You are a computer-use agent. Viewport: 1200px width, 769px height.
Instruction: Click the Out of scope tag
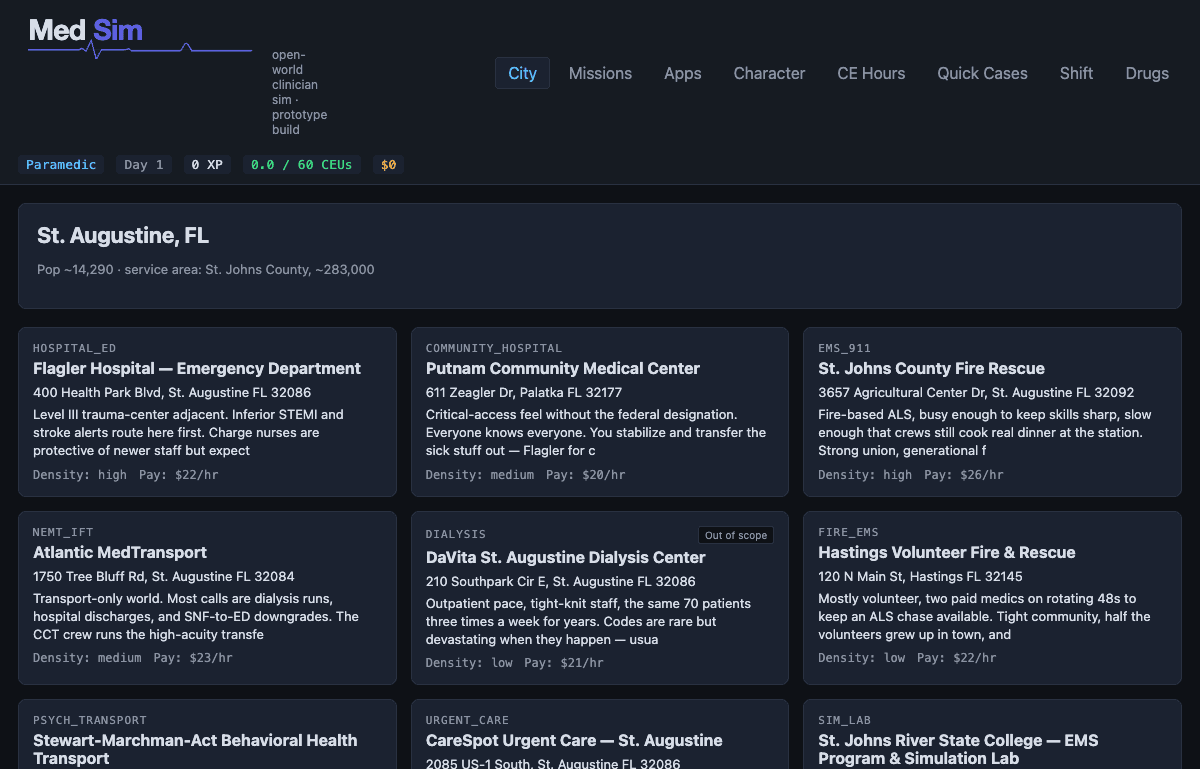pyautogui.click(x=736, y=535)
